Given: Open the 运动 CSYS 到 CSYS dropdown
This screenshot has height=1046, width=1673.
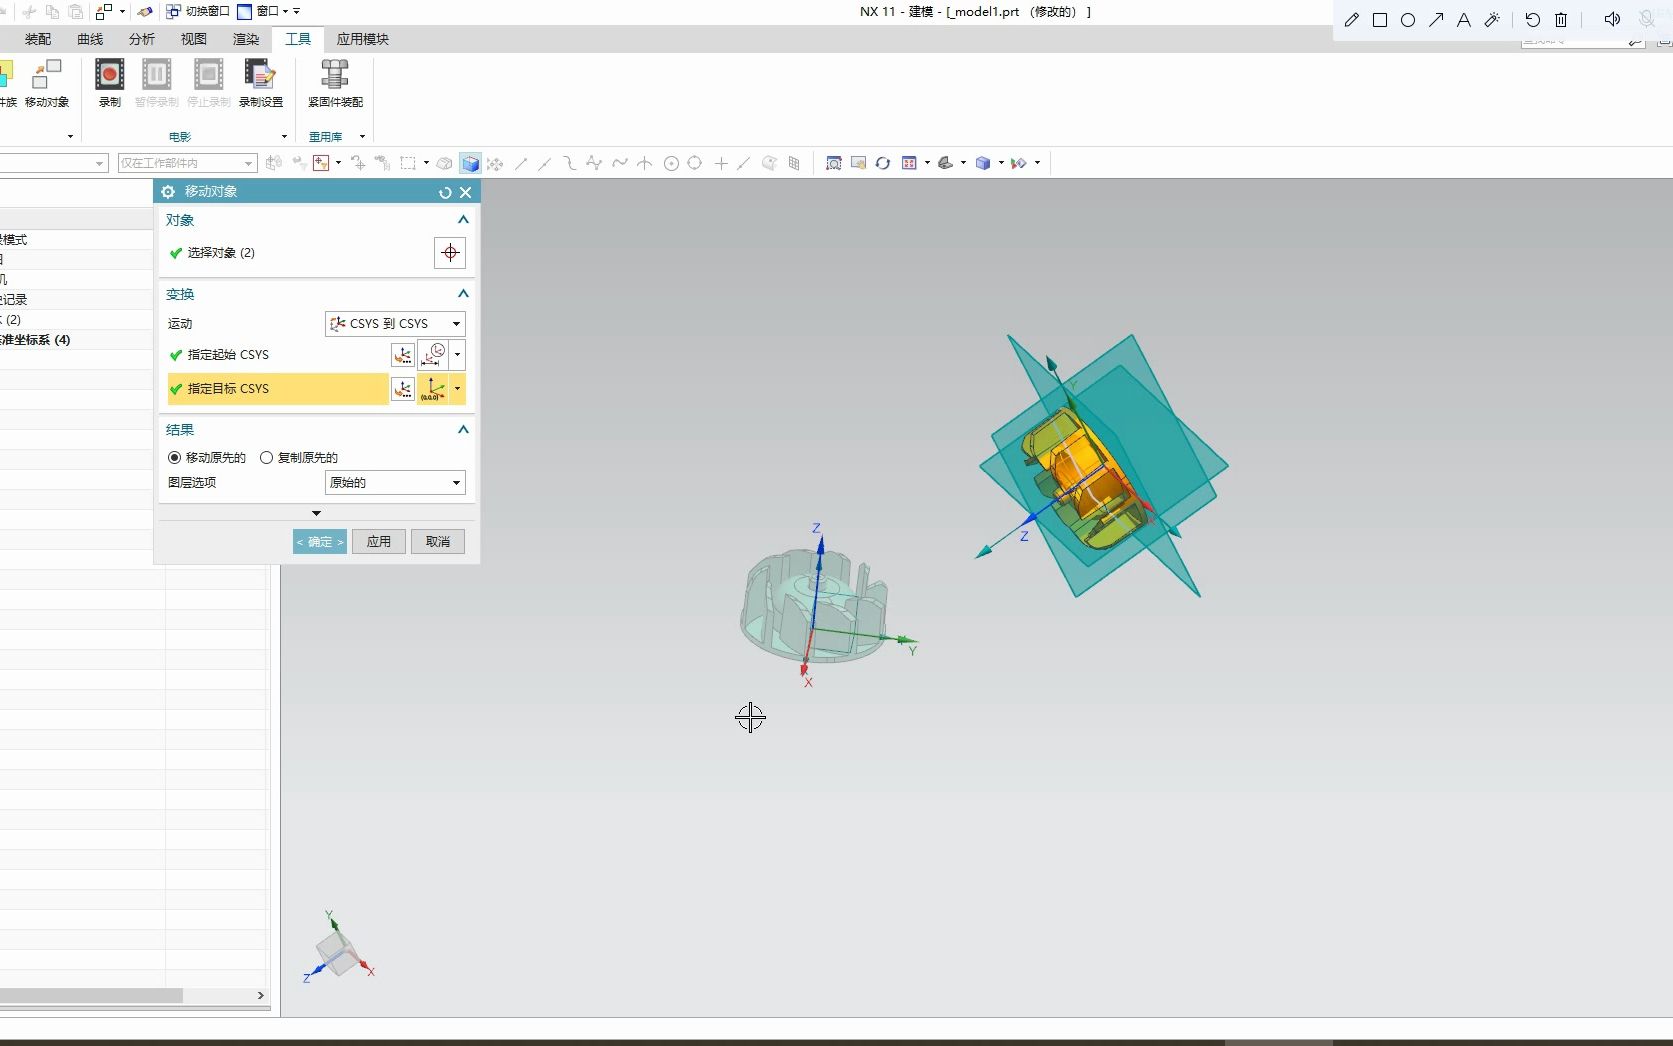Looking at the screenshot, I should [x=395, y=324].
